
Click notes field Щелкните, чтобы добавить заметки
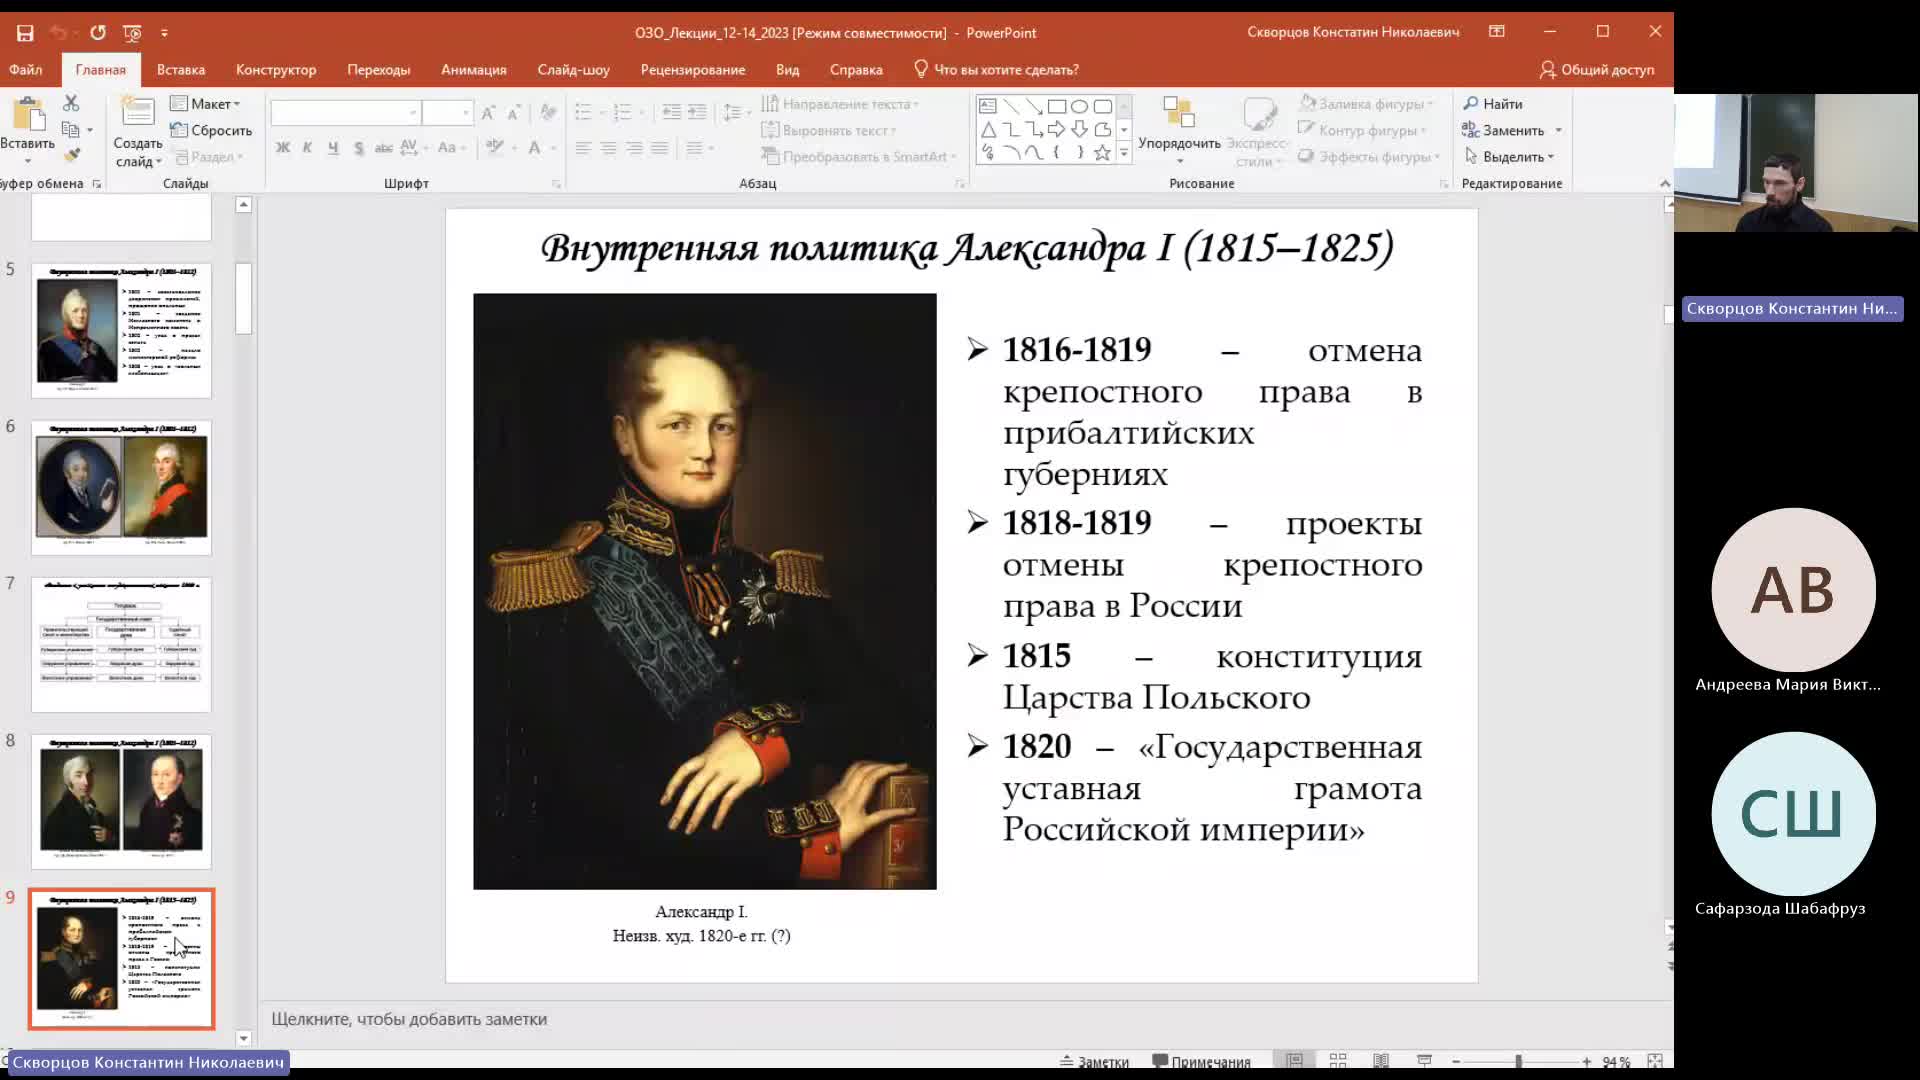(409, 1019)
